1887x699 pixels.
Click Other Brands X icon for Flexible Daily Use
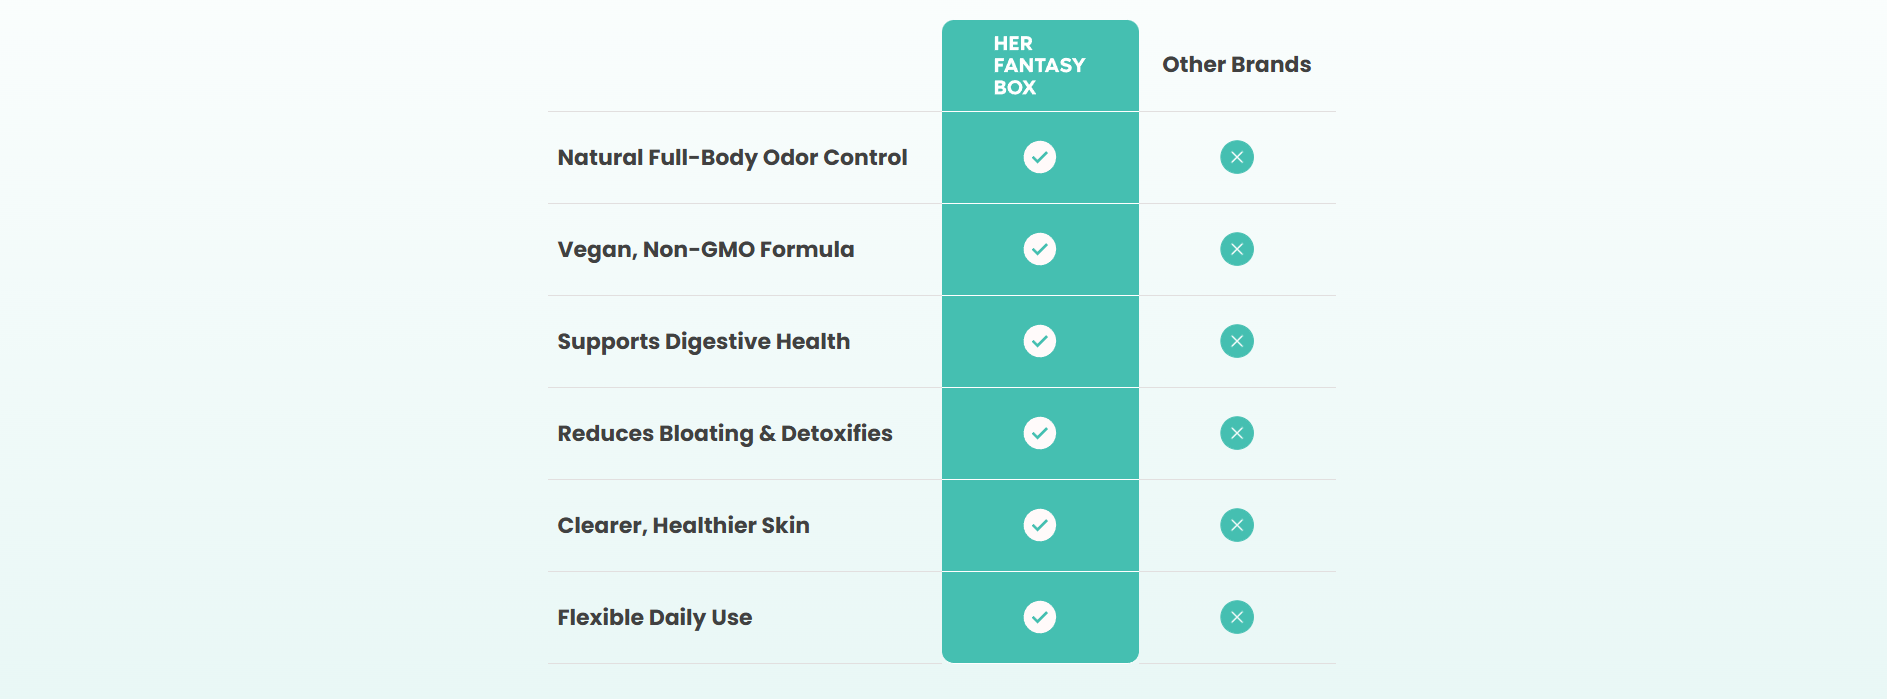click(1236, 617)
